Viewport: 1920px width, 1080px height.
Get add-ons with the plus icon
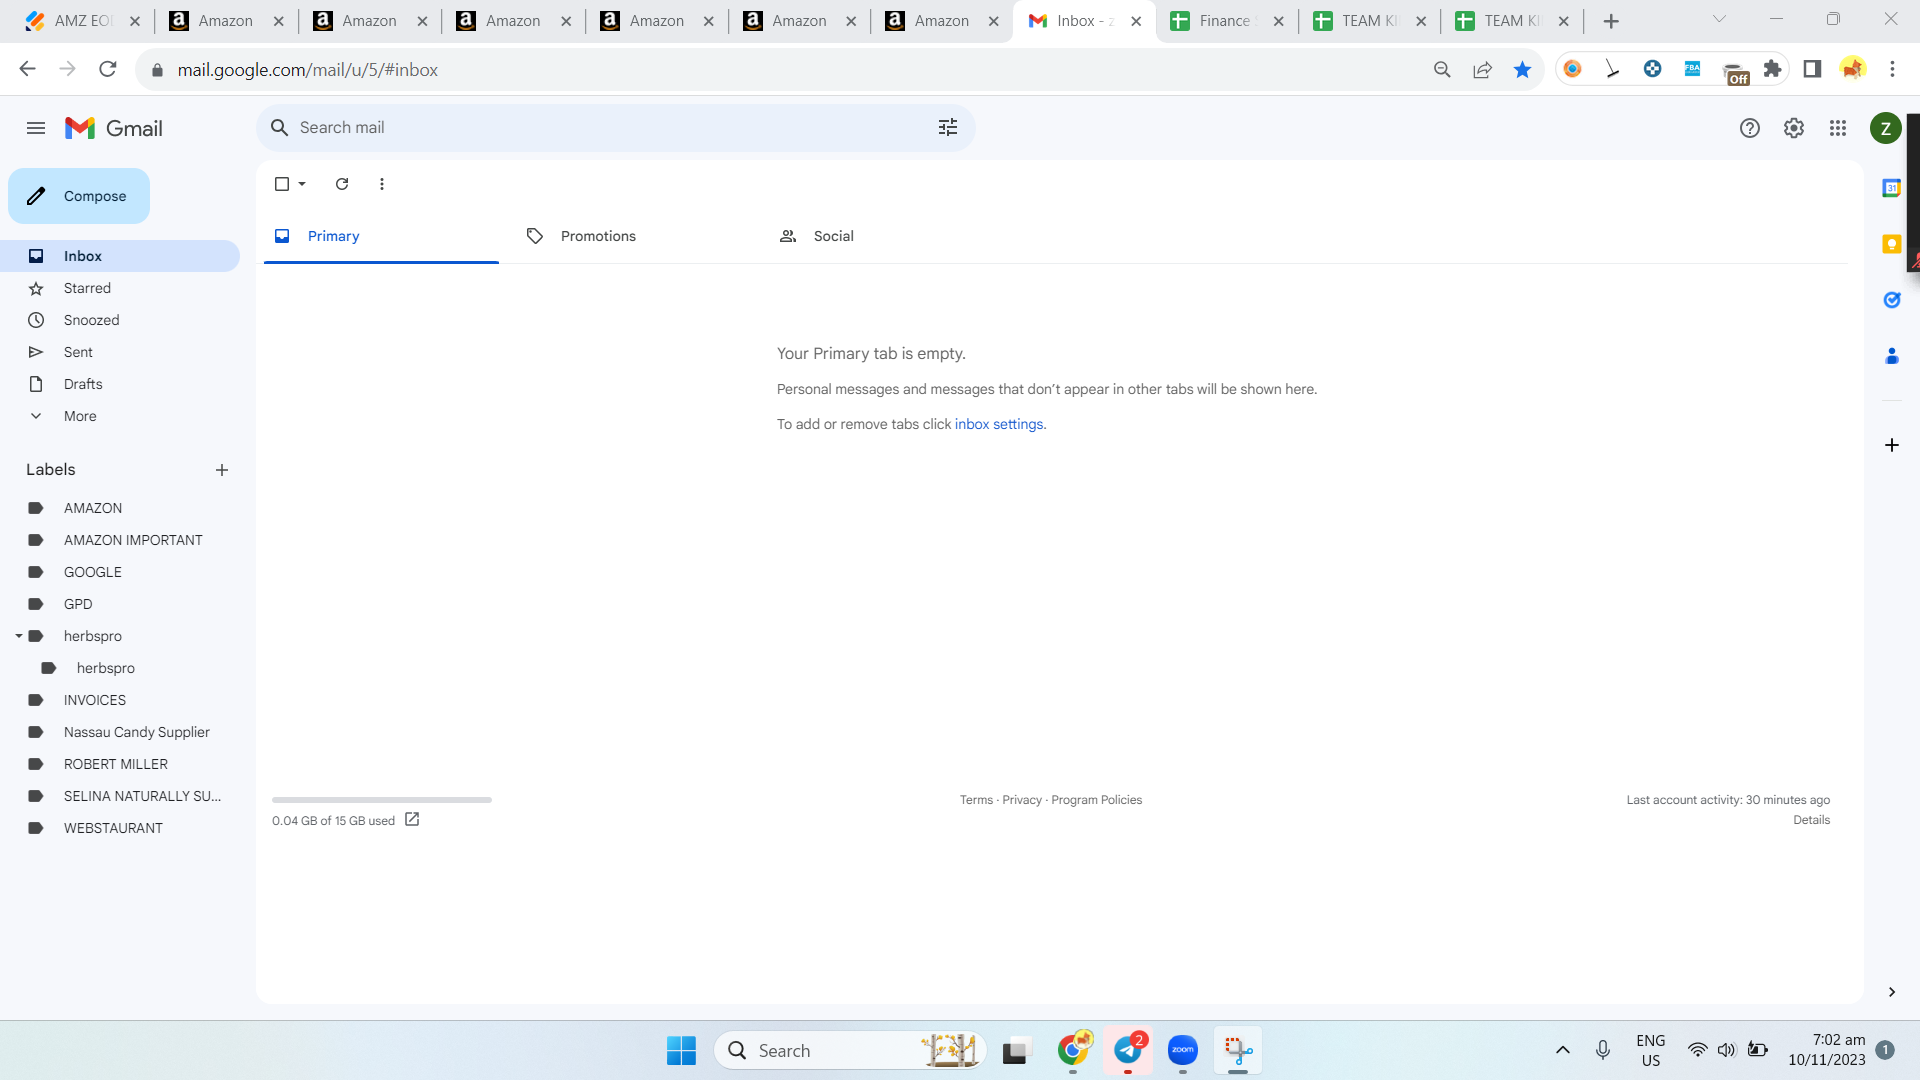pyautogui.click(x=1891, y=445)
